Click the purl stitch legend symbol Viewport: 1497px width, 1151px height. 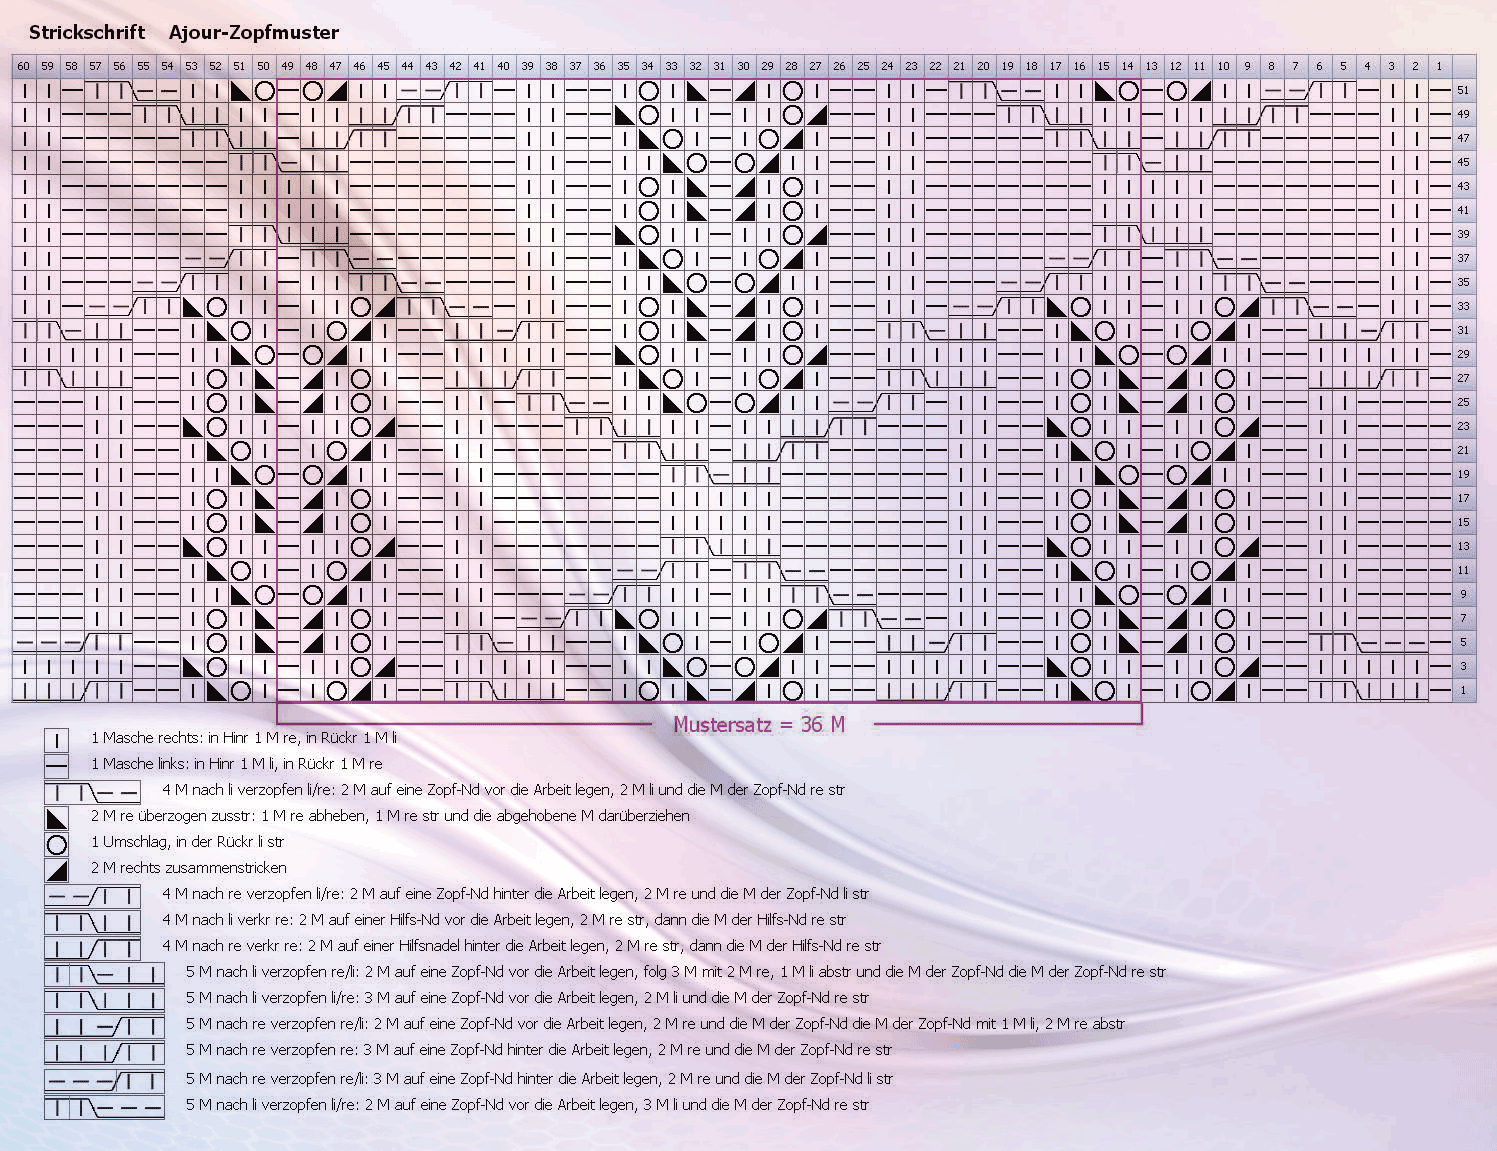[x=57, y=766]
